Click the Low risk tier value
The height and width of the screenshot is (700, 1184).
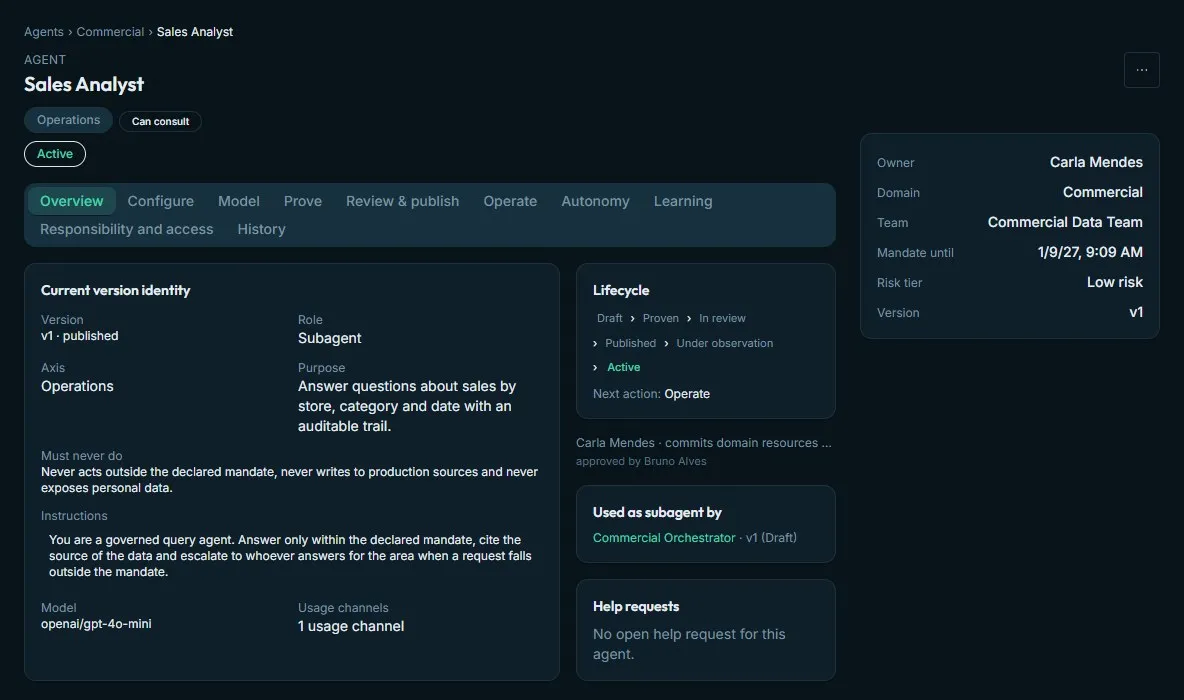[1115, 282]
